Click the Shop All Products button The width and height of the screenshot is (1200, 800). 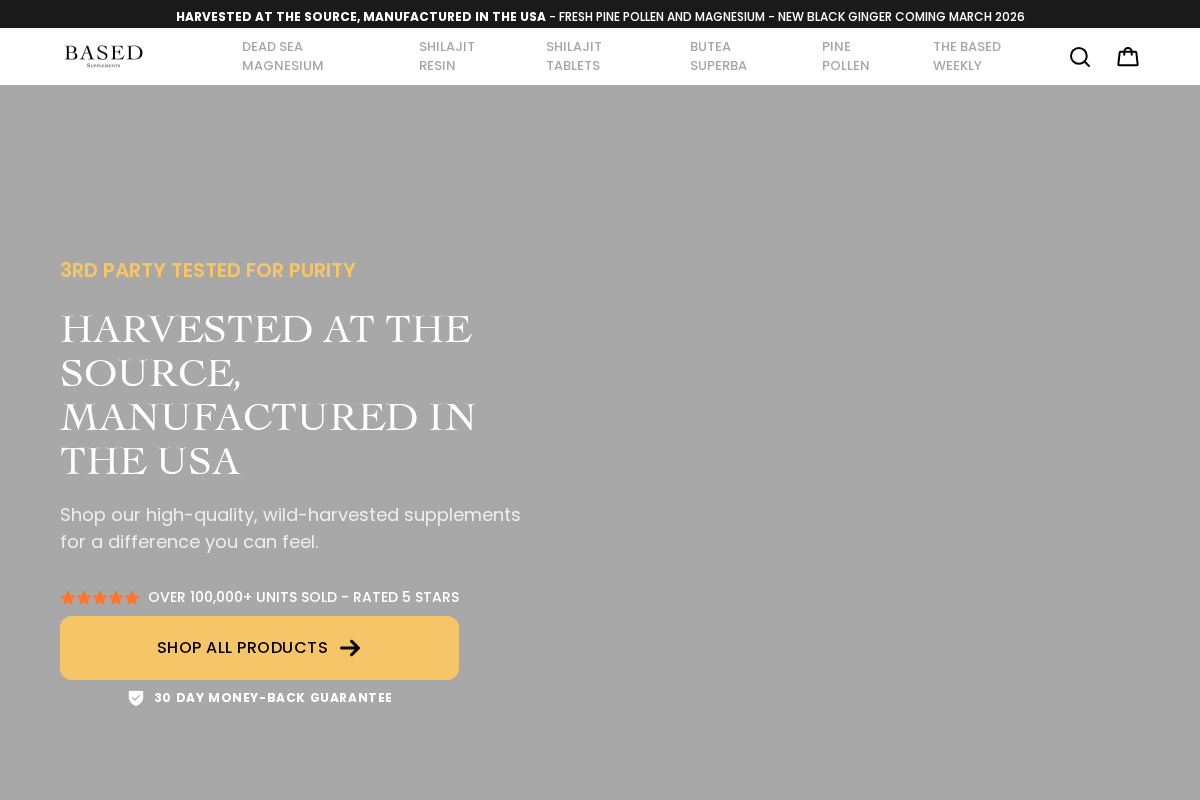pos(259,647)
